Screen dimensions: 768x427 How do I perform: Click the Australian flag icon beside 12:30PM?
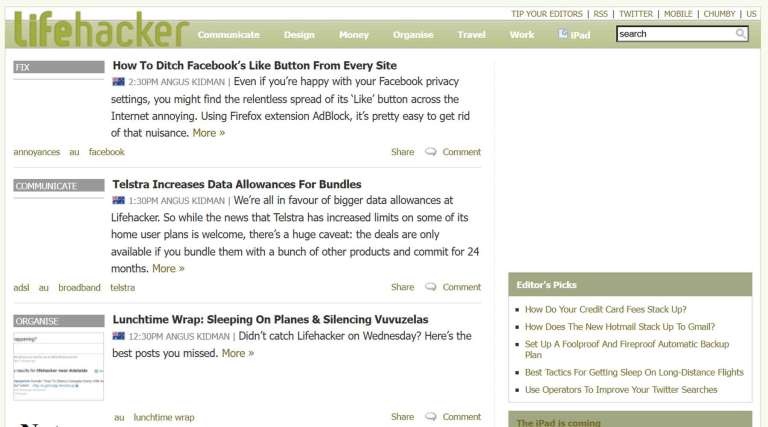coord(118,336)
